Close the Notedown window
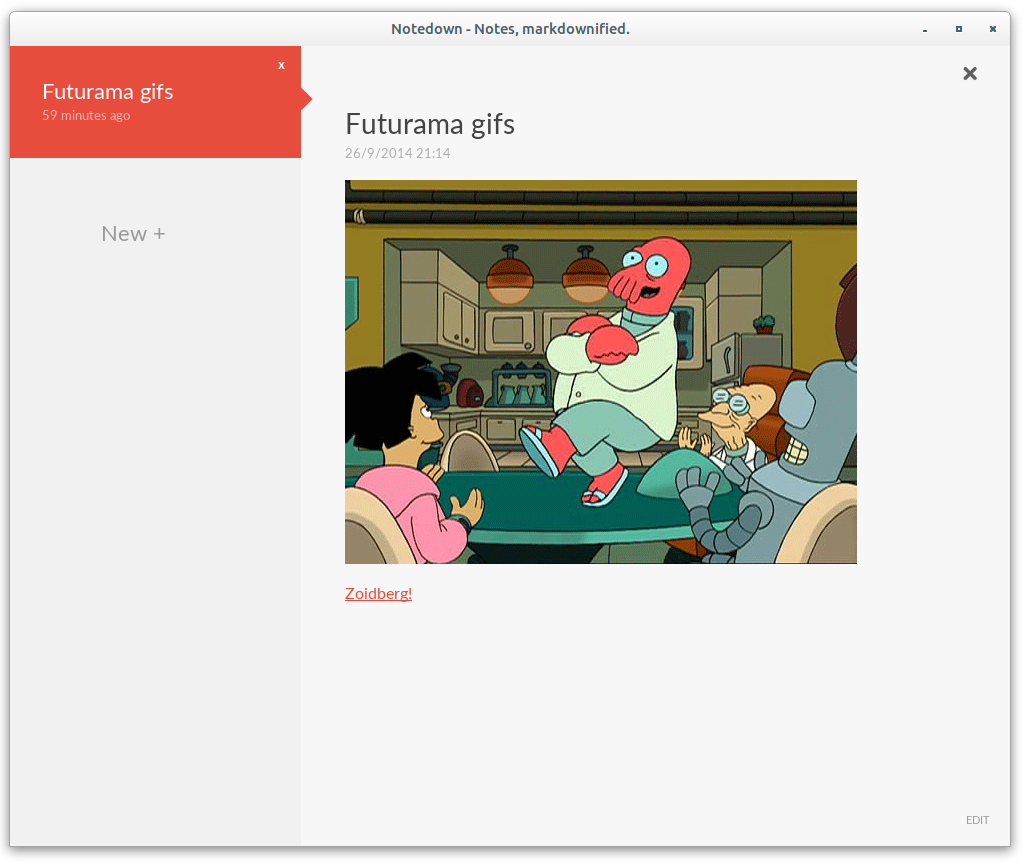Viewport: 1024px width, 862px height. (993, 29)
